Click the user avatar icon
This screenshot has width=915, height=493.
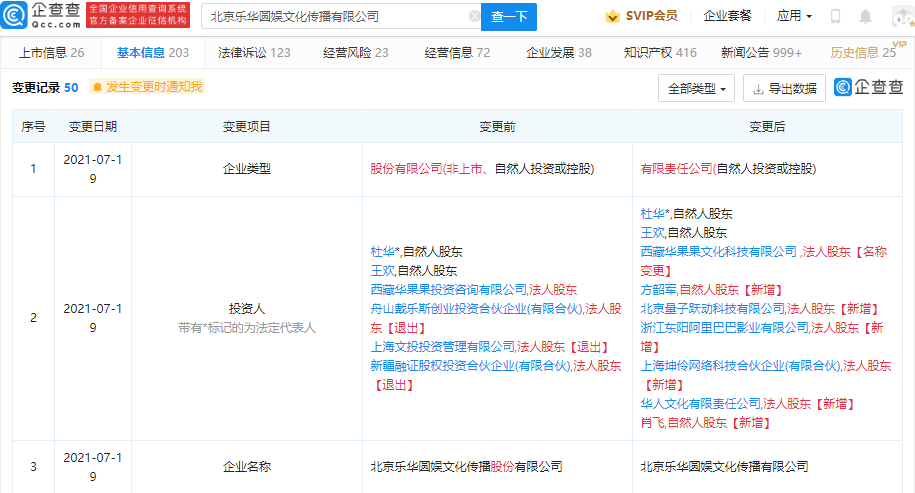point(903,16)
